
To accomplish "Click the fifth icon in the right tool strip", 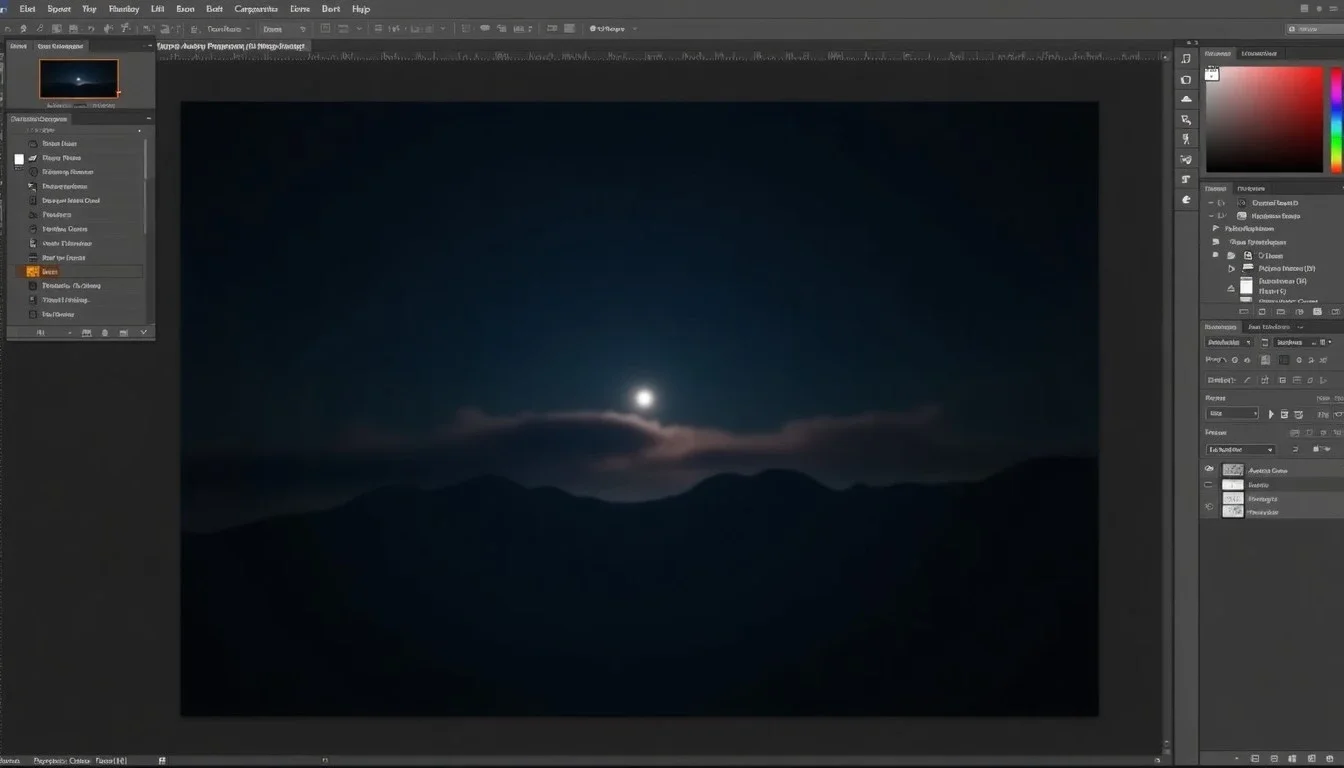I will point(1186,139).
